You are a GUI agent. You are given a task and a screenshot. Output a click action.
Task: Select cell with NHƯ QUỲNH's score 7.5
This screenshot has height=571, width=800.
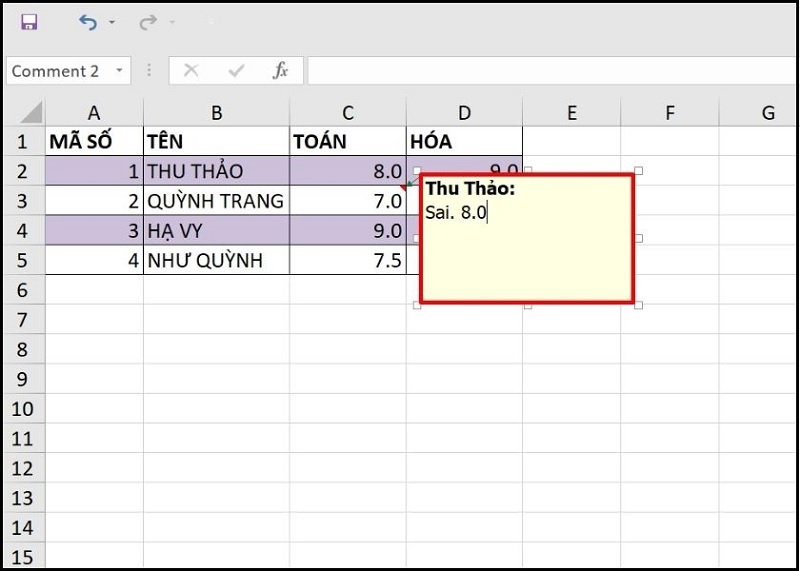tap(347, 261)
